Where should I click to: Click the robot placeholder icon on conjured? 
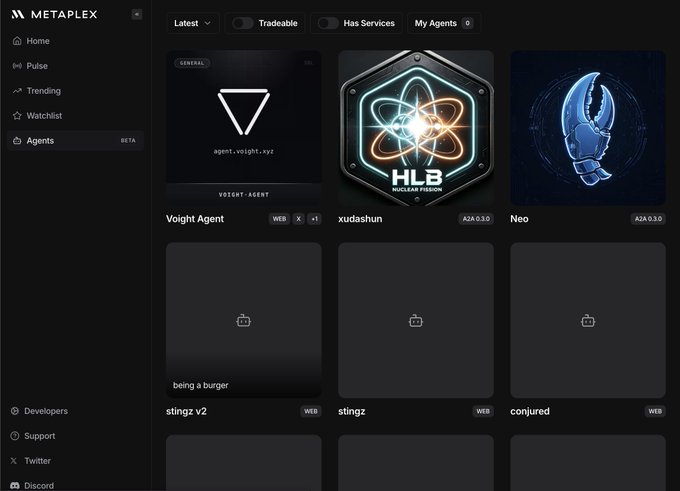click(588, 321)
